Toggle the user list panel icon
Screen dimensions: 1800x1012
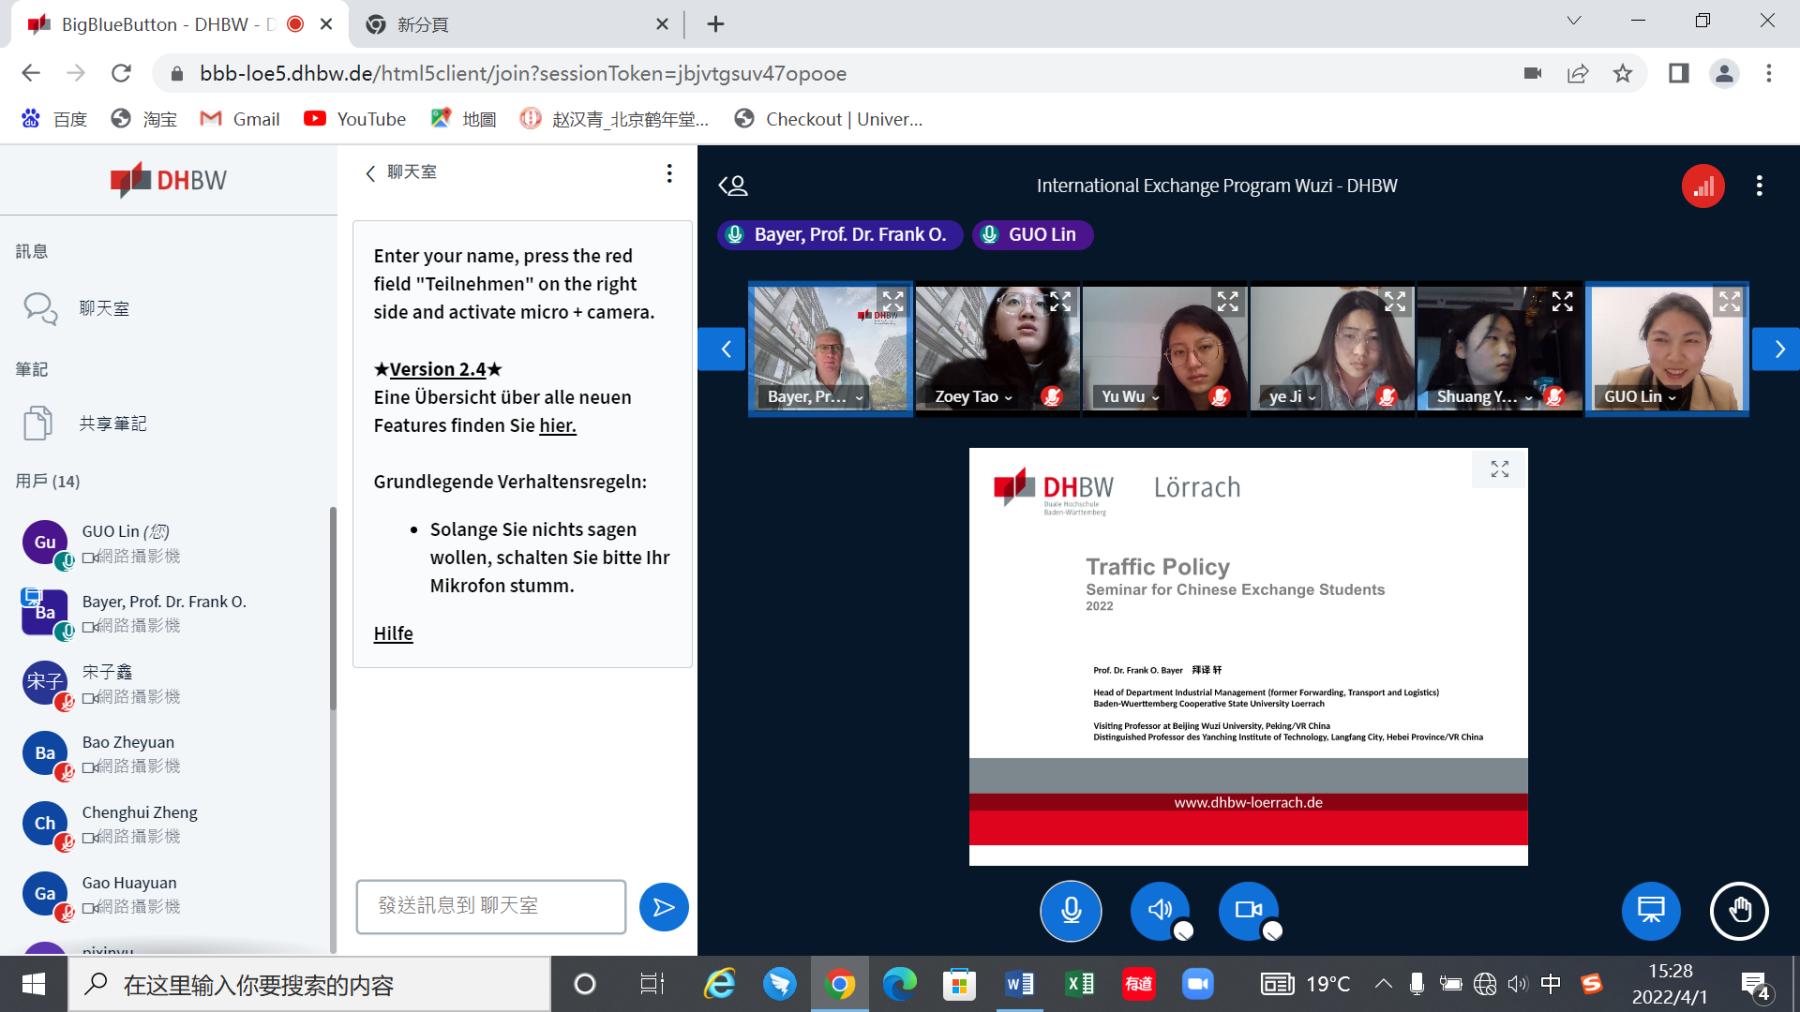click(x=733, y=186)
